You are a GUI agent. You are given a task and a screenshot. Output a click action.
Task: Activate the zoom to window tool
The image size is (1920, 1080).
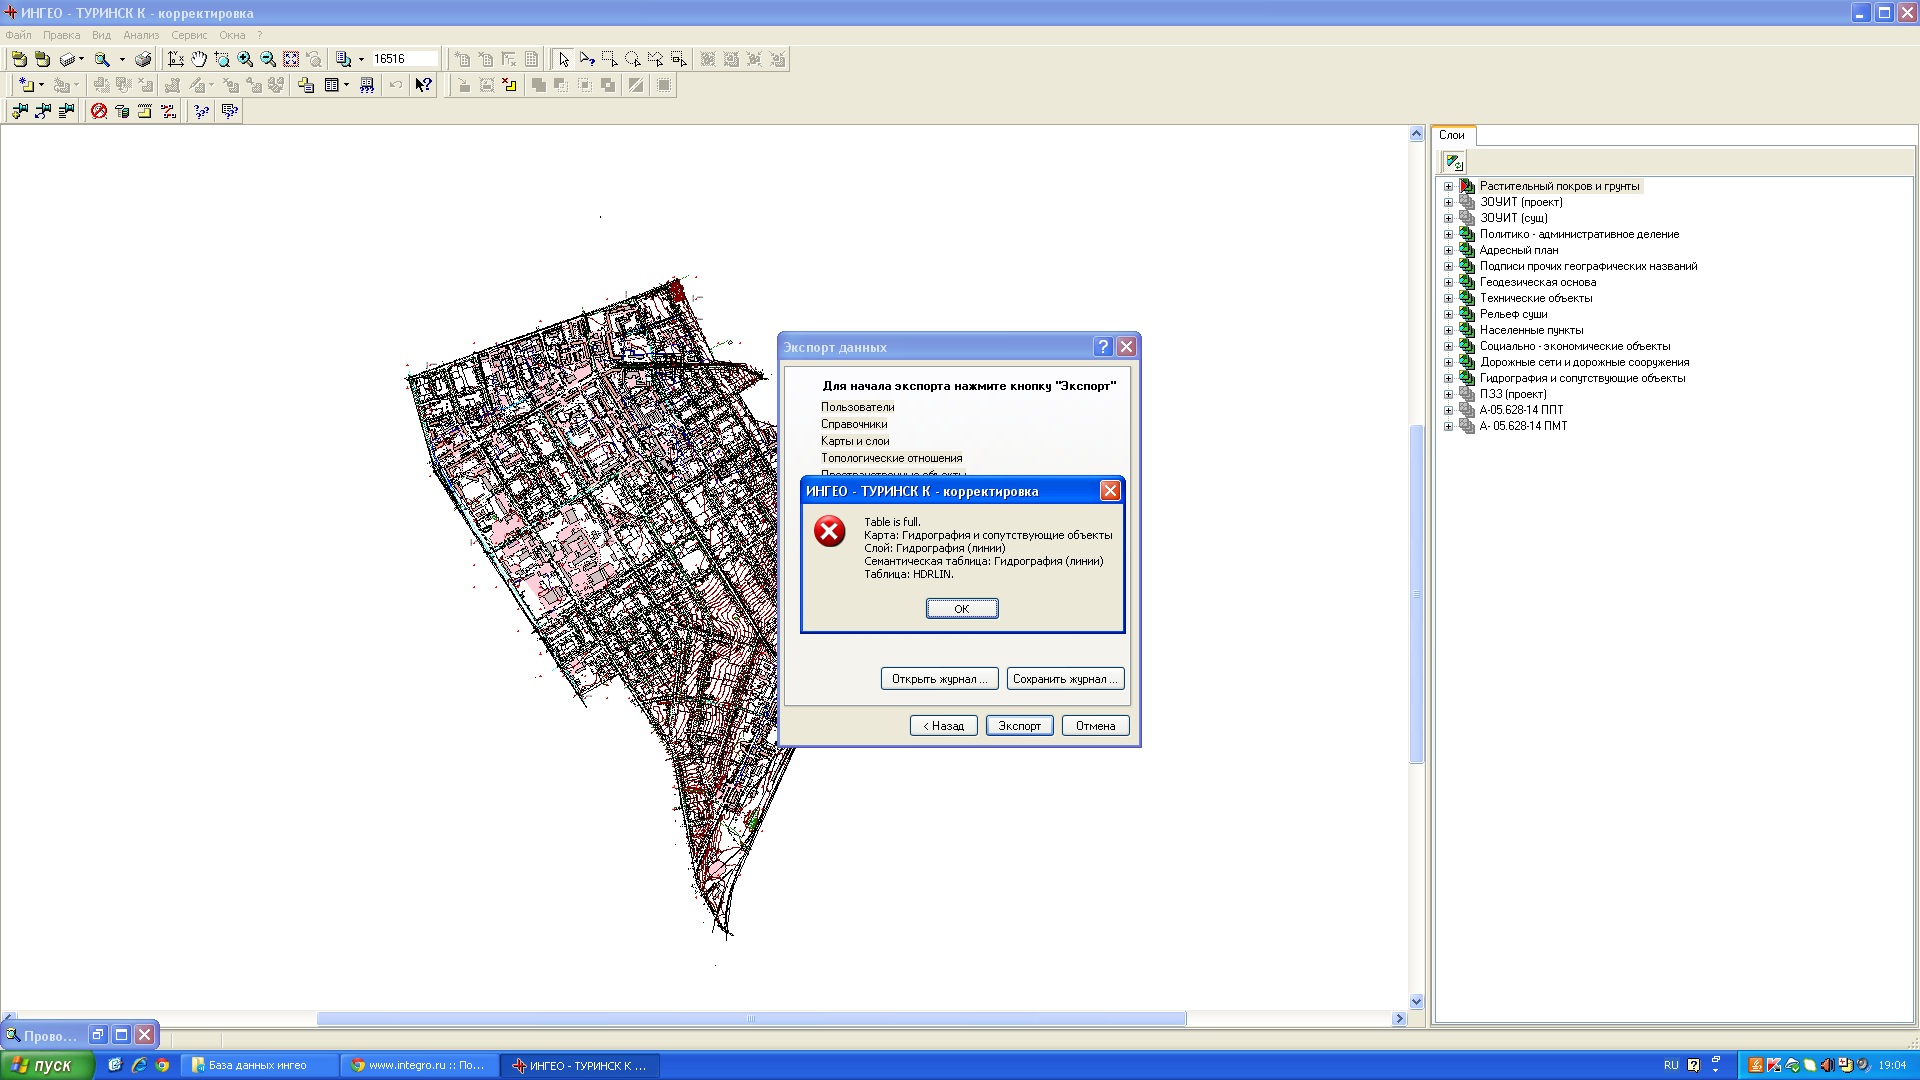pos(222,59)
